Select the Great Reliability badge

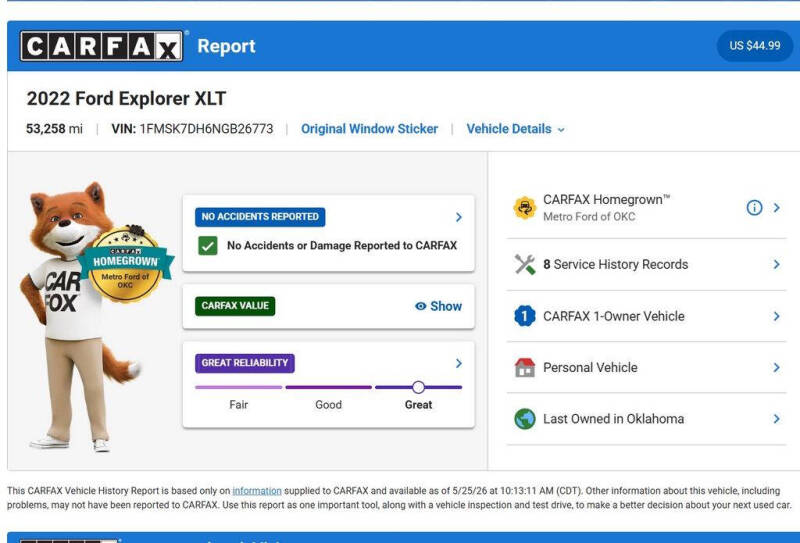point(244,363)
